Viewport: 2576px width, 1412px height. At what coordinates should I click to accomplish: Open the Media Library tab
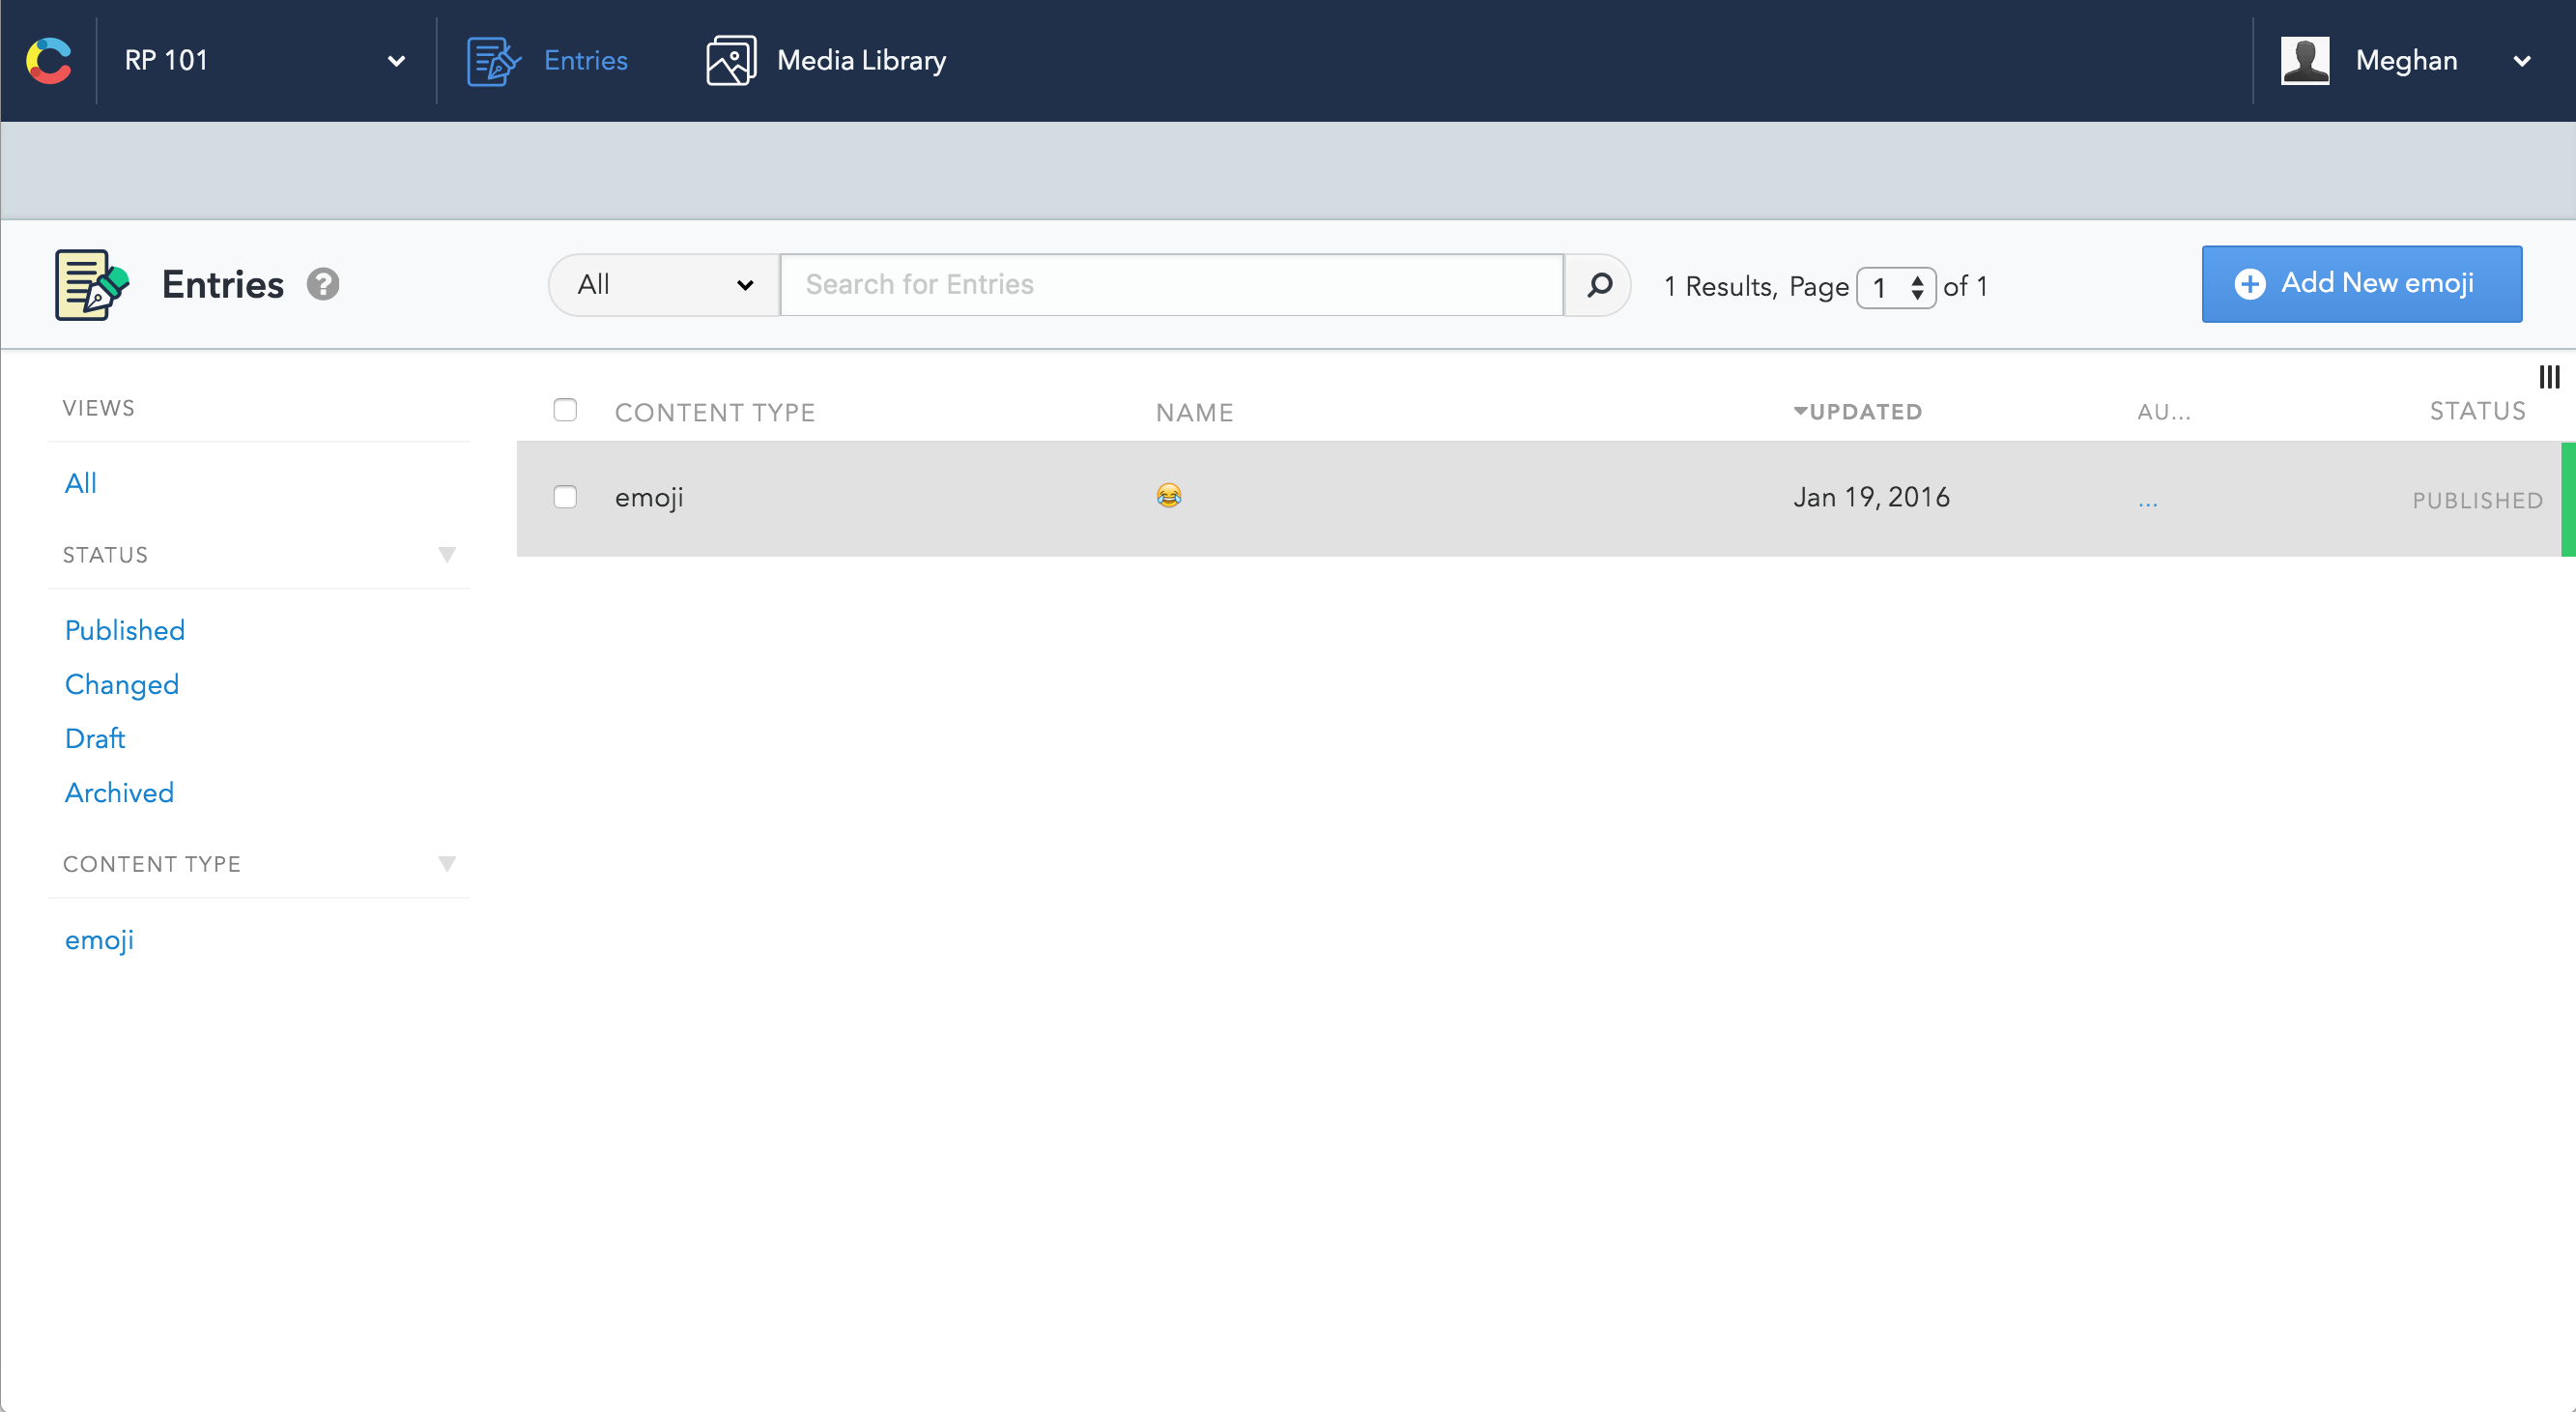pyautogui.click(x=860, y=61)
